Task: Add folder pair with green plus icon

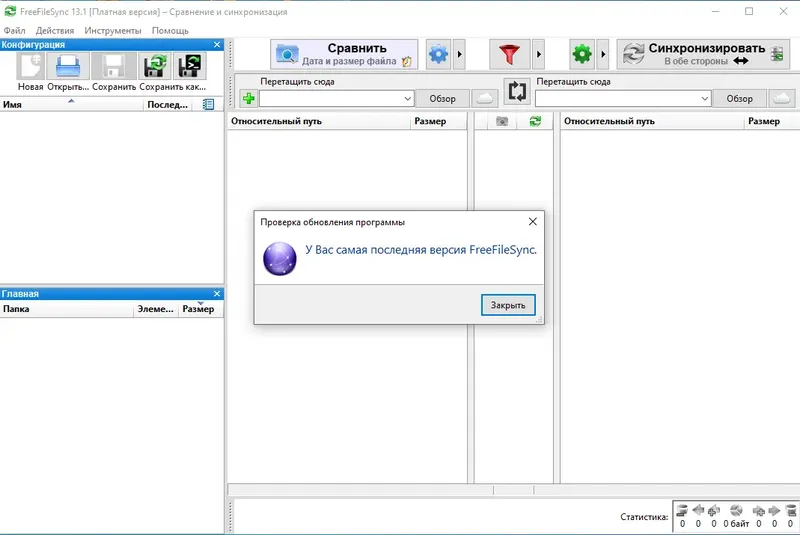Action: pos(248,98)
